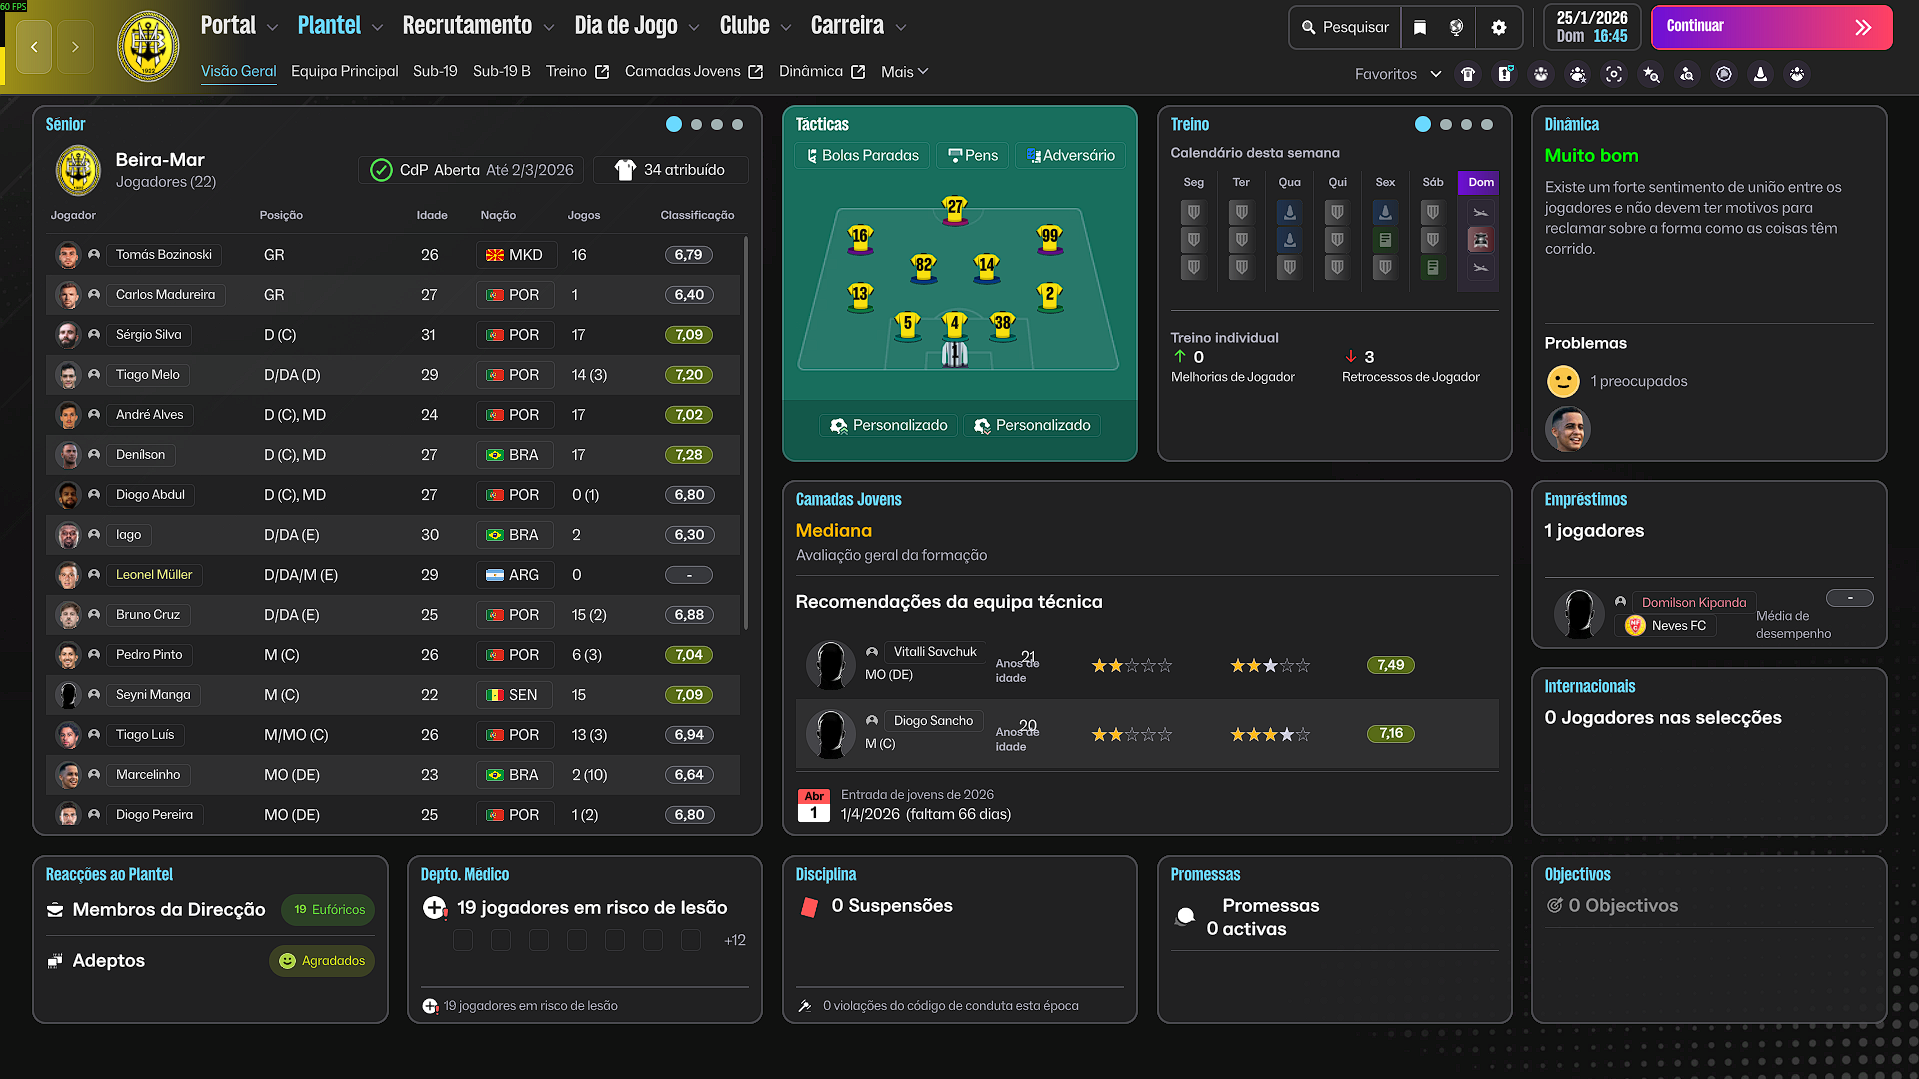Click the training cone favourite icon

tap(1760, 74)
